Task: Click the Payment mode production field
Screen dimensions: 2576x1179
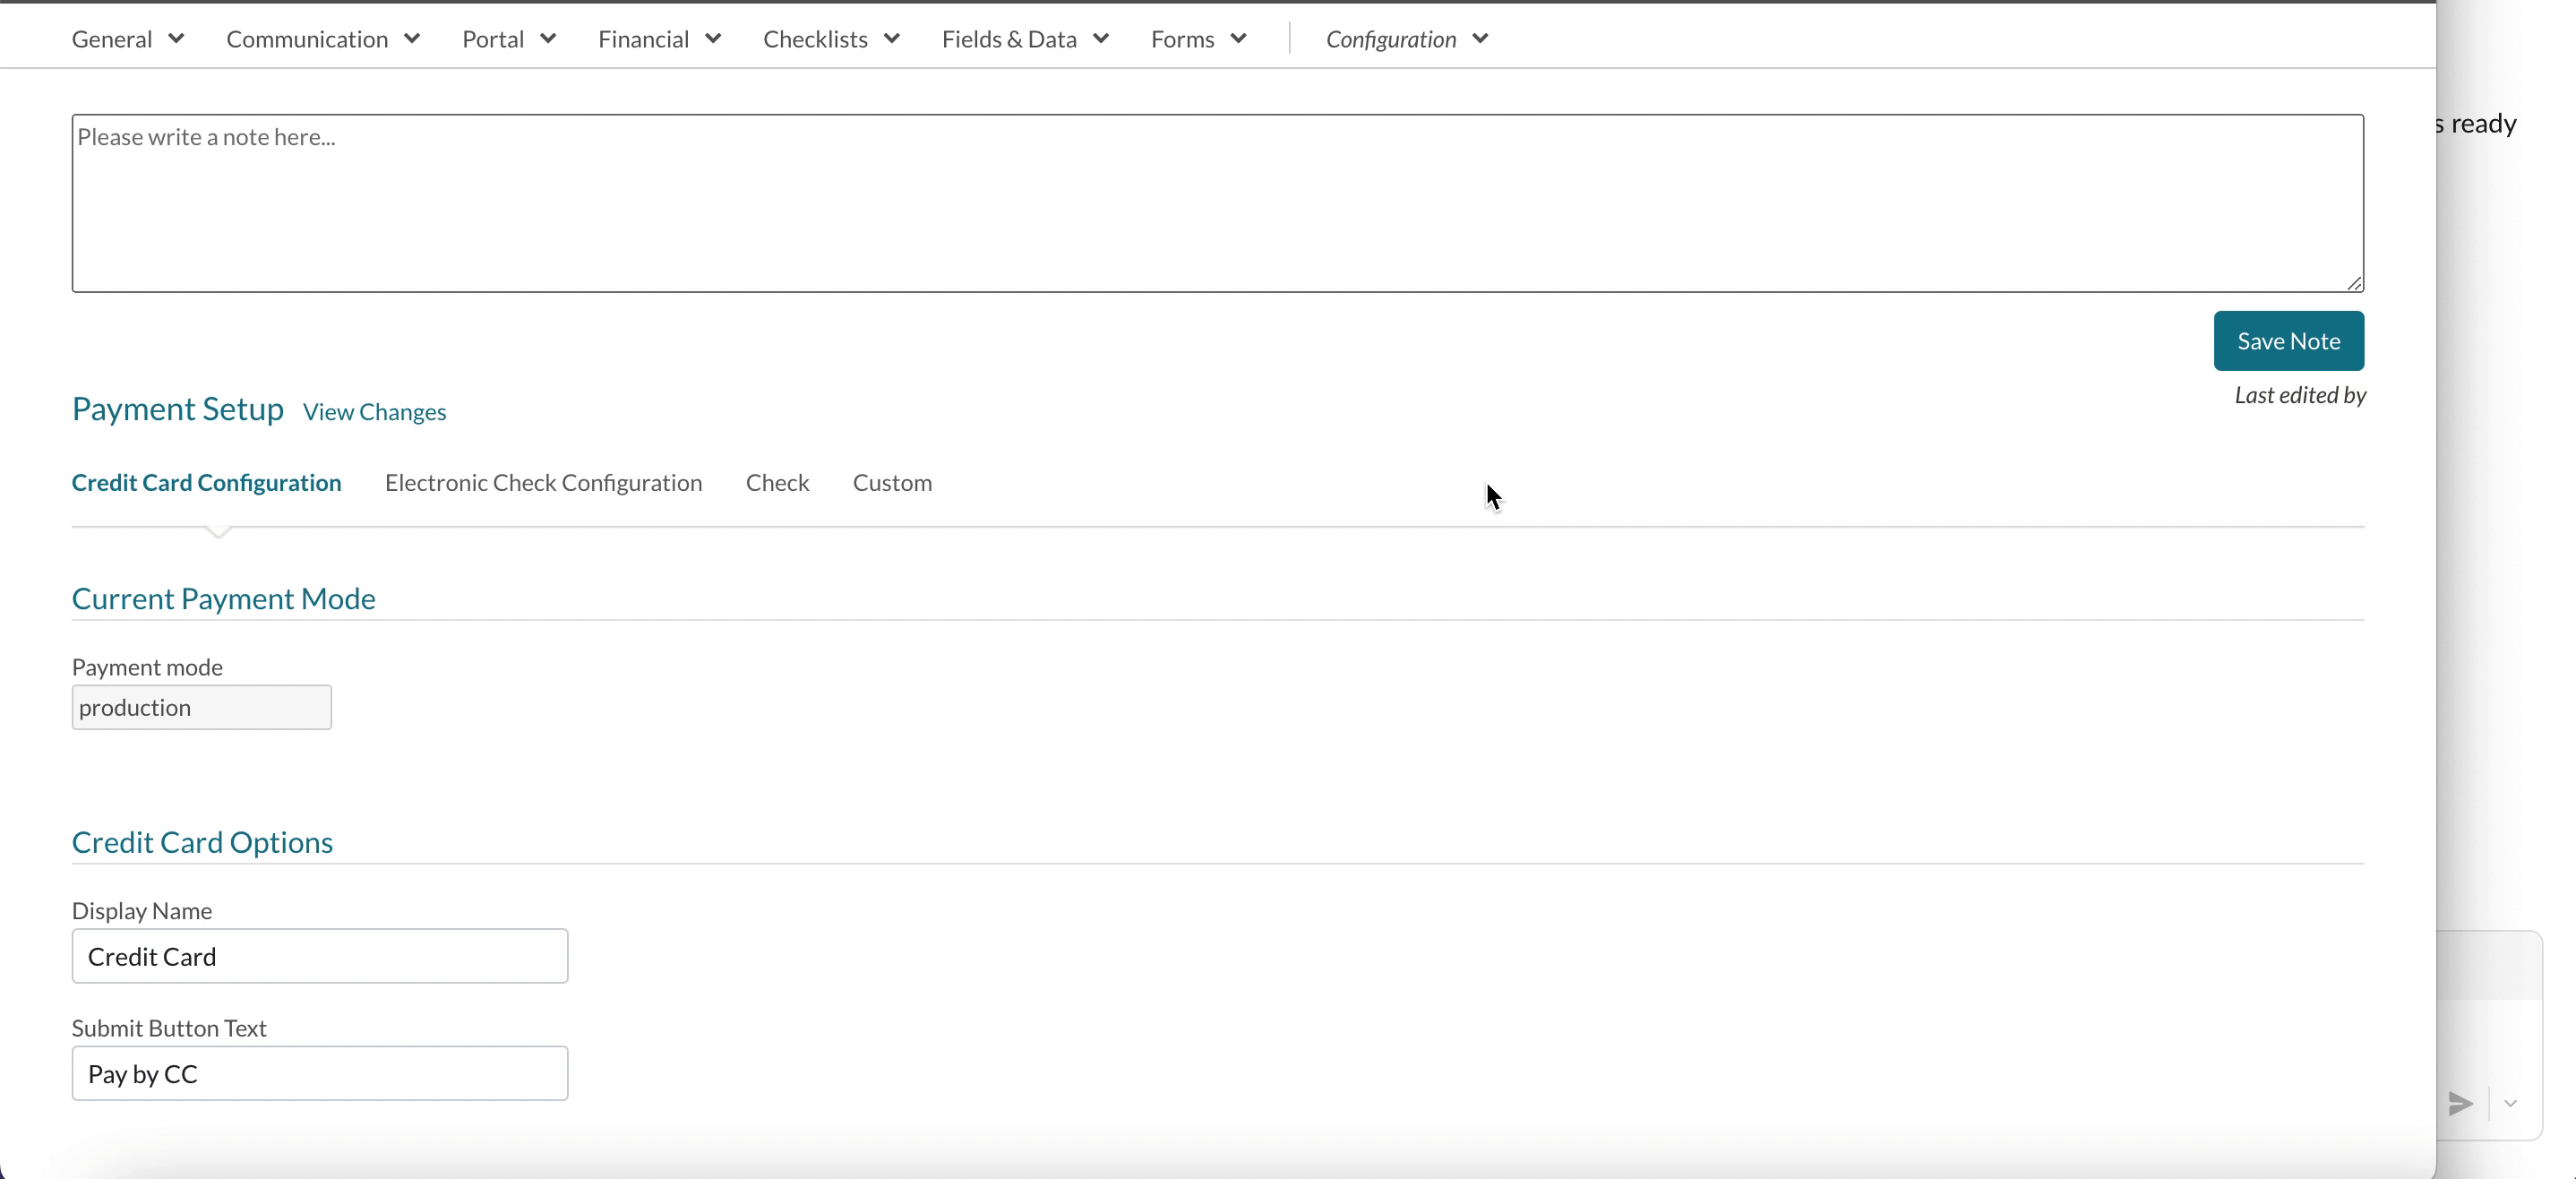Action: [x=201, y=707]
